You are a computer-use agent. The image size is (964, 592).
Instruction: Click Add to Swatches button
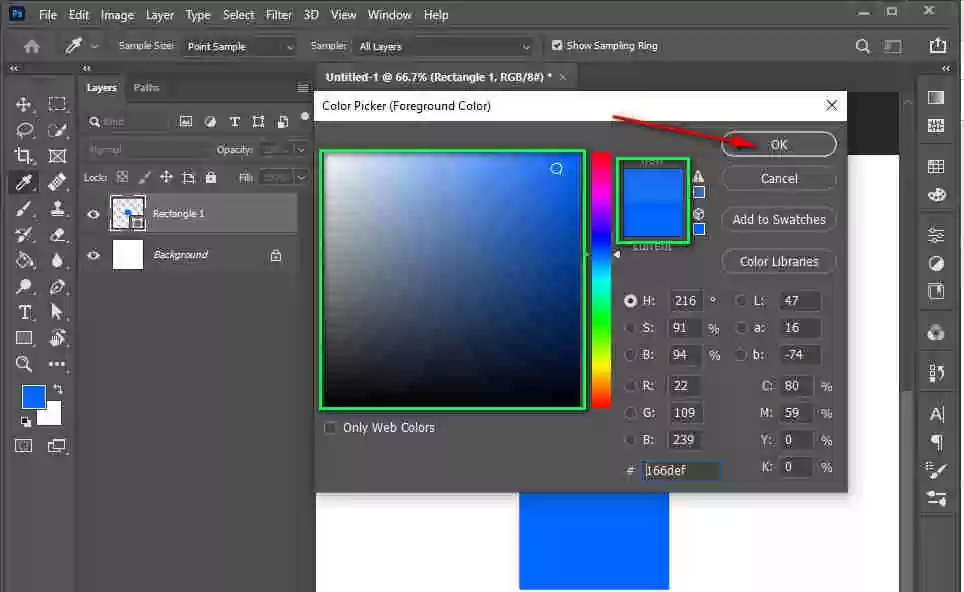(x=779, y=219)
